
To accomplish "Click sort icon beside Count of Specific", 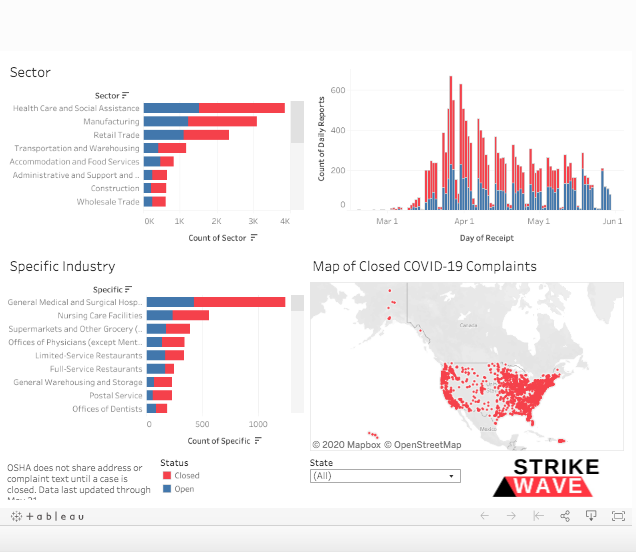I will tap(257, 441).
